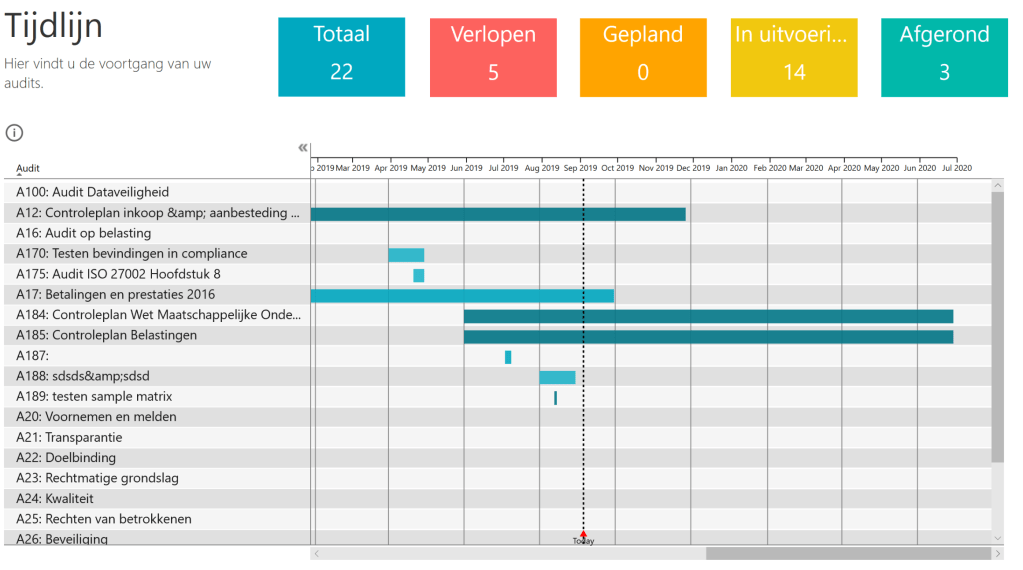Screen dimensions: 1023x570
Task: Click the info icon above the Audit list
Action: pos(14,133)
